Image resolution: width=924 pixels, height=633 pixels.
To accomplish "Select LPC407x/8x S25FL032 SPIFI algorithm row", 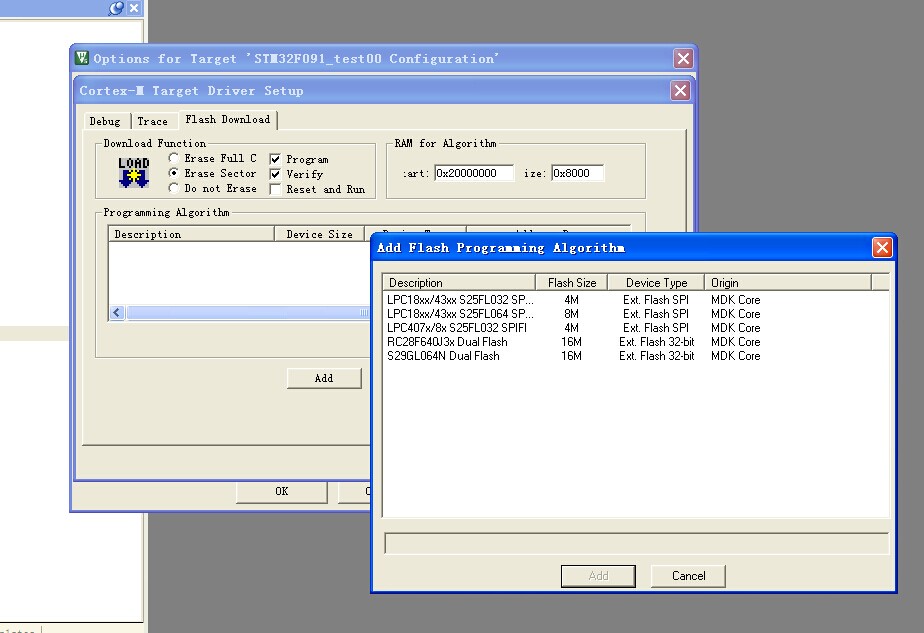I will click(635, 328).
